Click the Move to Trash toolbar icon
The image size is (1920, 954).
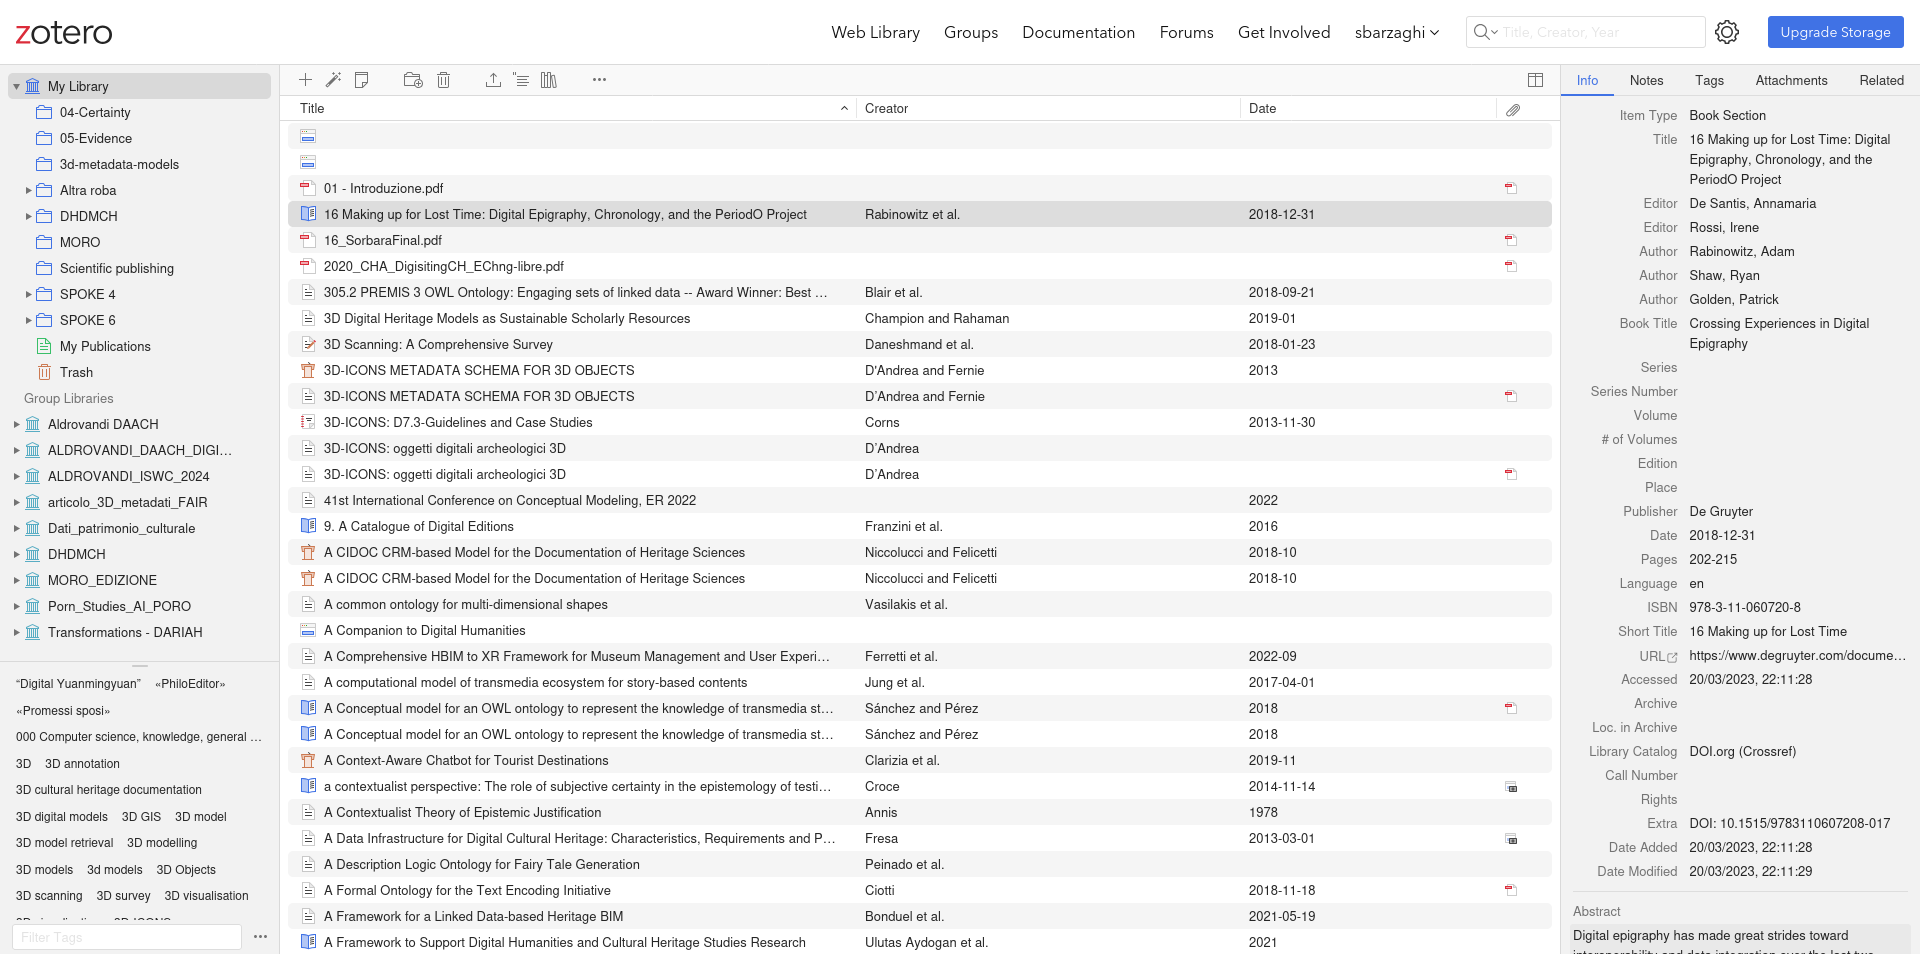[444, 80]
